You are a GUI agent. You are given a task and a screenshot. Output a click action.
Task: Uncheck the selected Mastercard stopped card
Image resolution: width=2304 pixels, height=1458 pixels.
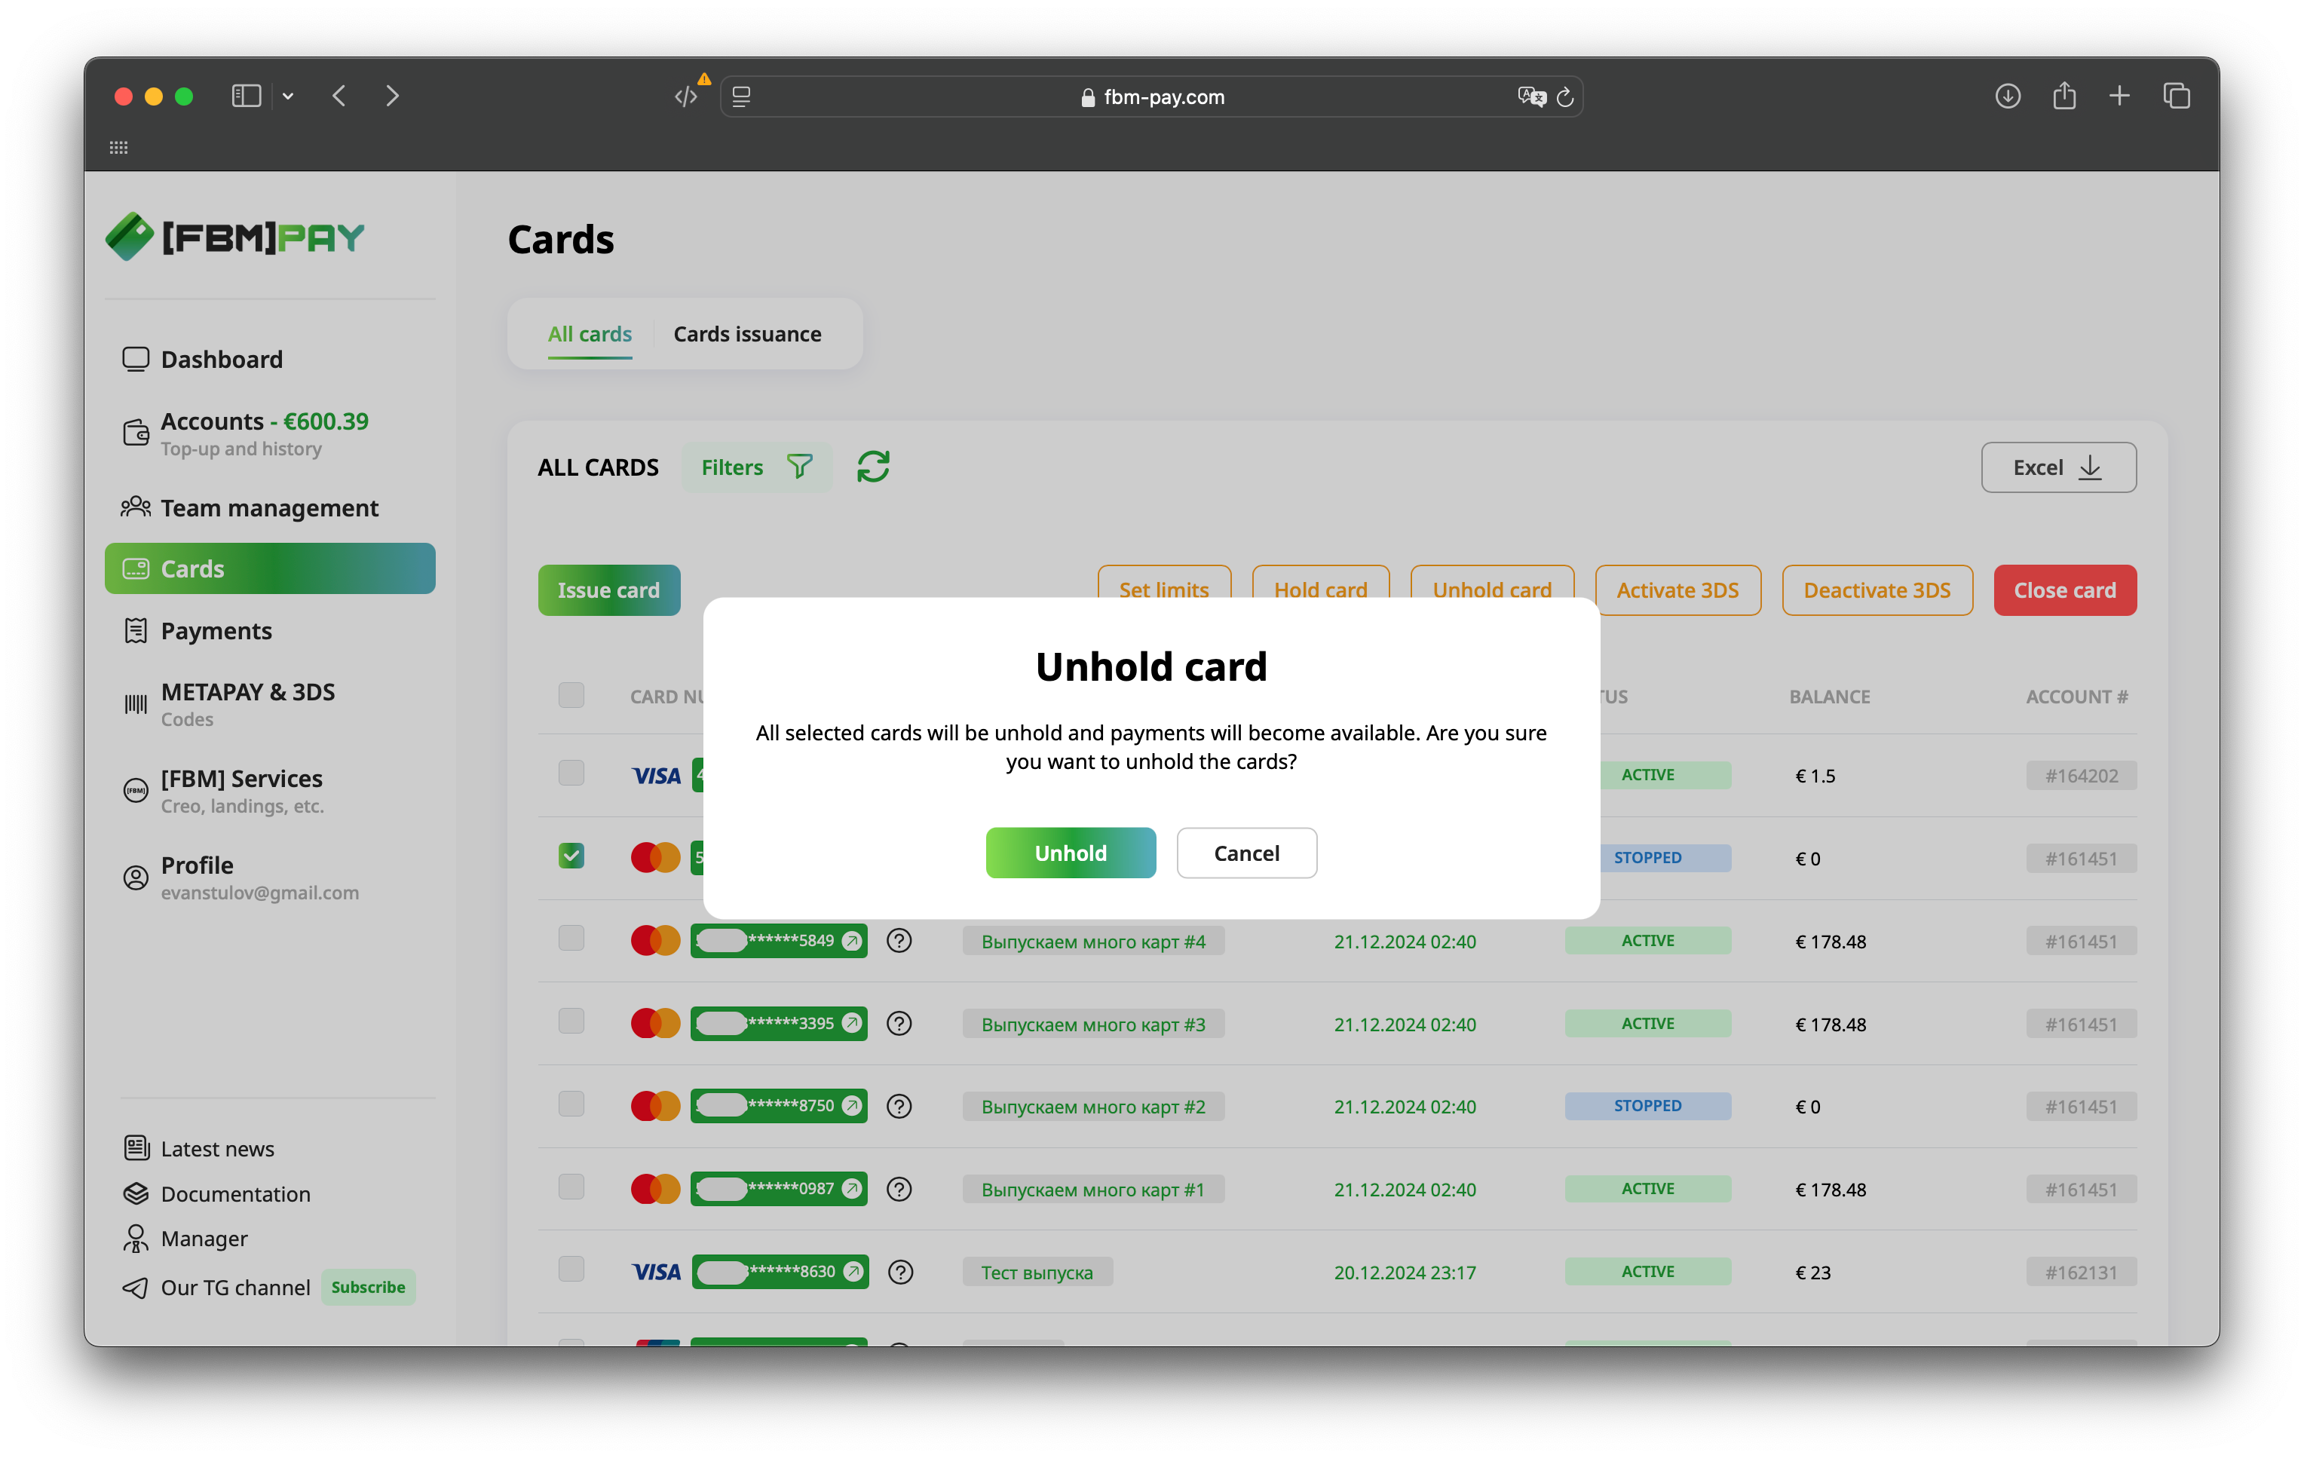click(571, 856)
